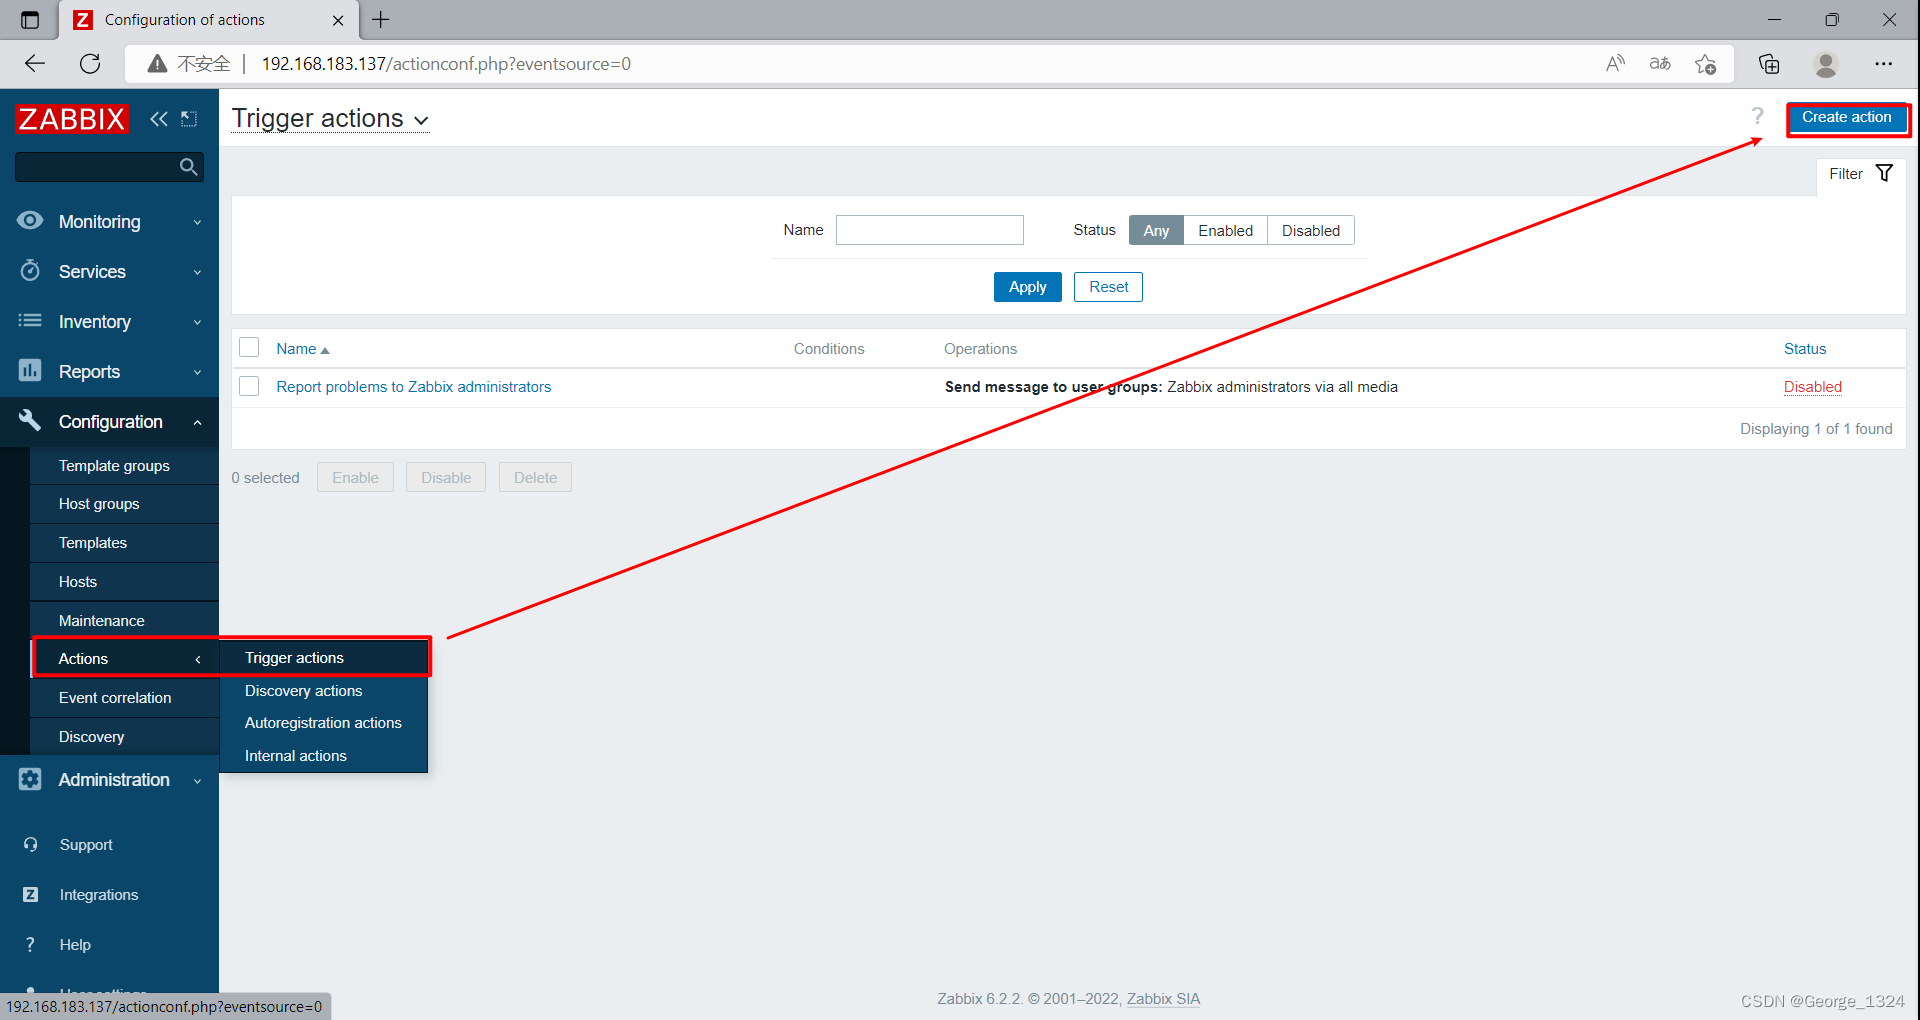Select Disabled status filter
The width and height of the screenshot is (1920, 1020).
point(1310,230)
